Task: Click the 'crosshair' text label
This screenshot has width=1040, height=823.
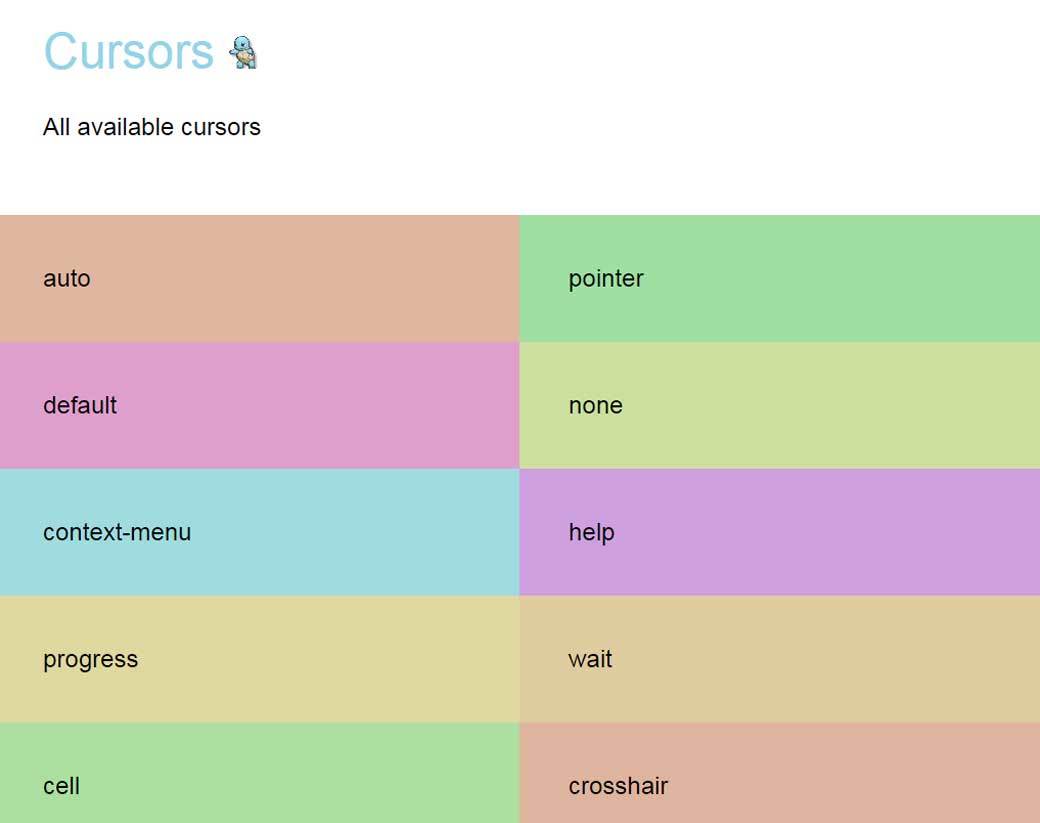Action: (x=618, y=786)
